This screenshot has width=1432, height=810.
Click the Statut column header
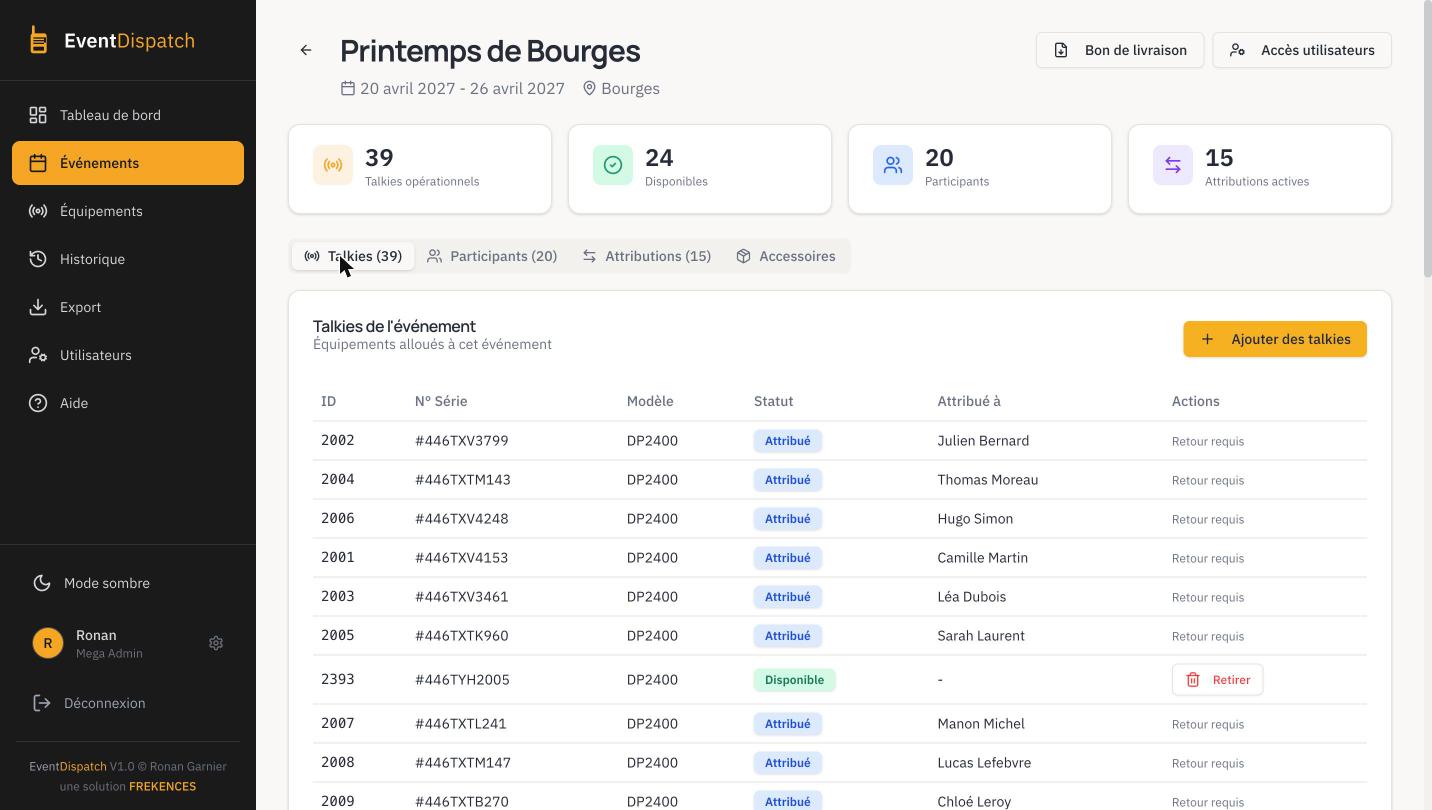pos(773,401)
